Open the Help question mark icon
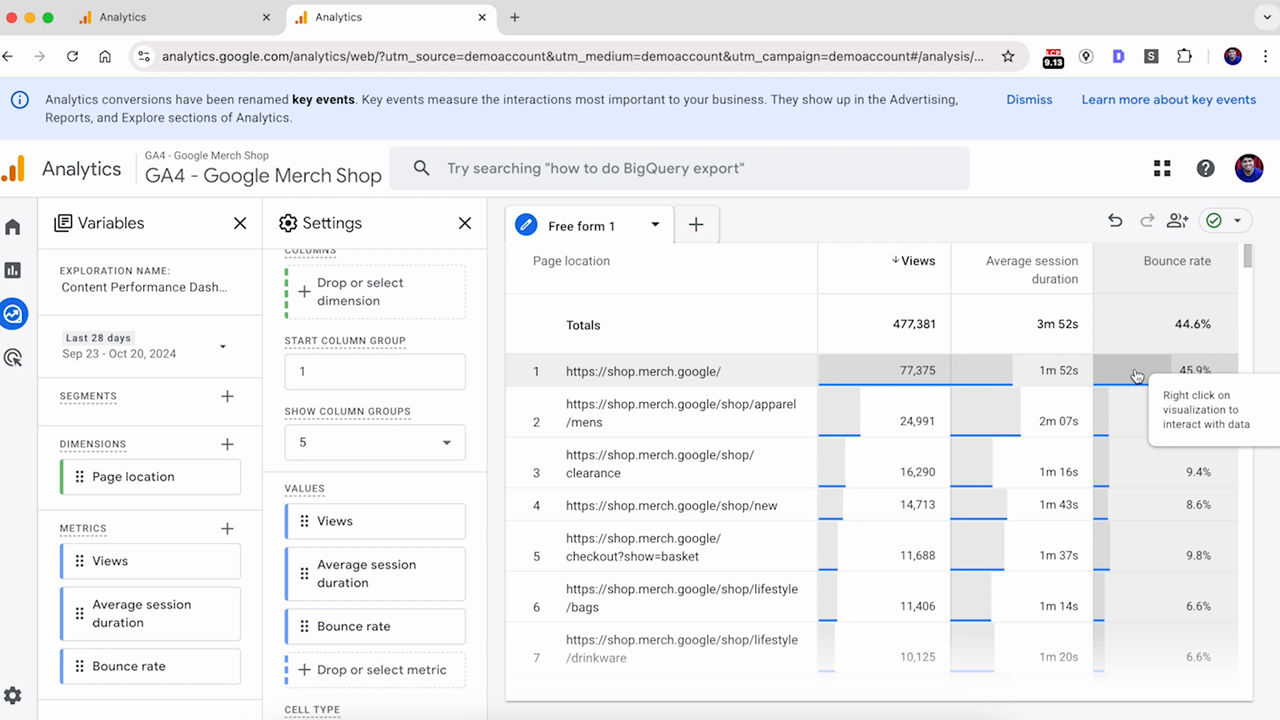Viewport: 1280px width, 720px height. pos(1206,168)
